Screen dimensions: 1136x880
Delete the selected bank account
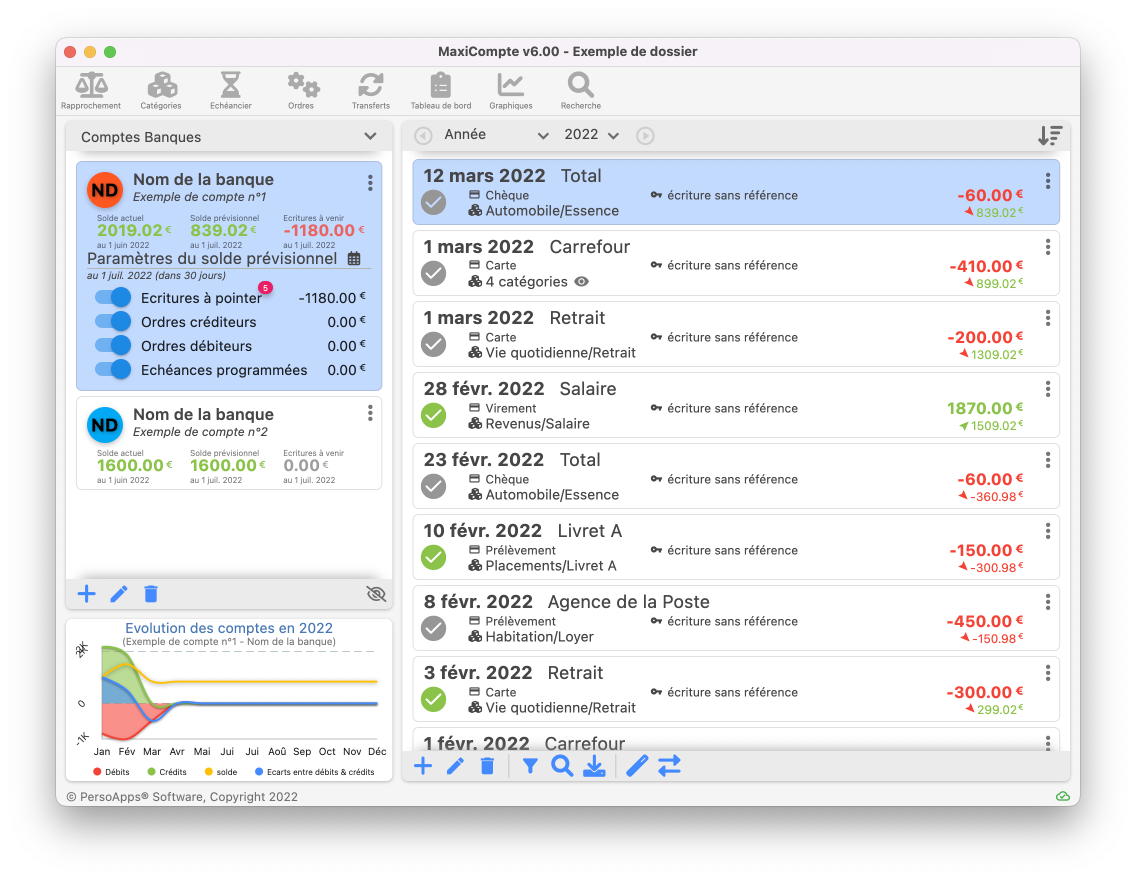[151, 594]
